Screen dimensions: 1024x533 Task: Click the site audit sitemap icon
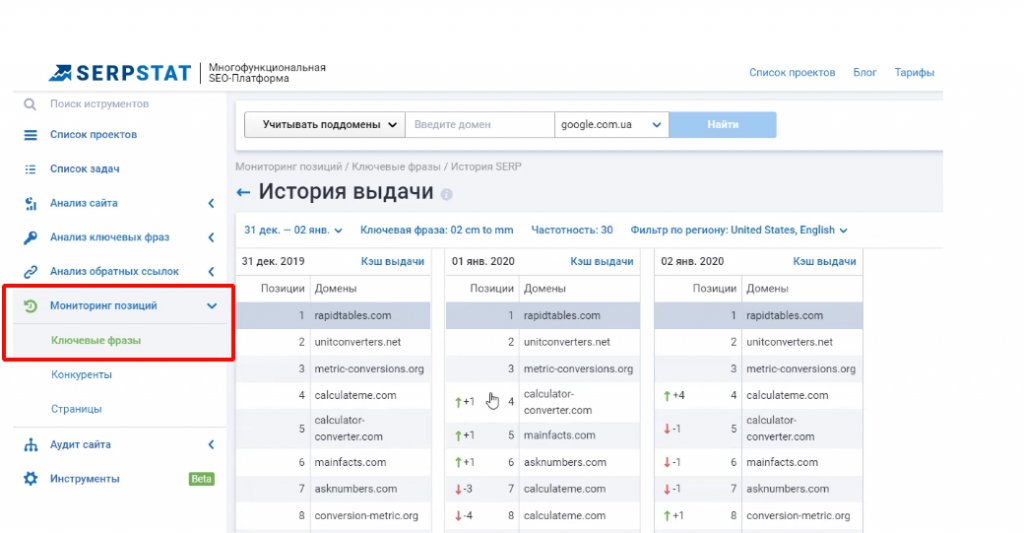click(x=31, y=445)
